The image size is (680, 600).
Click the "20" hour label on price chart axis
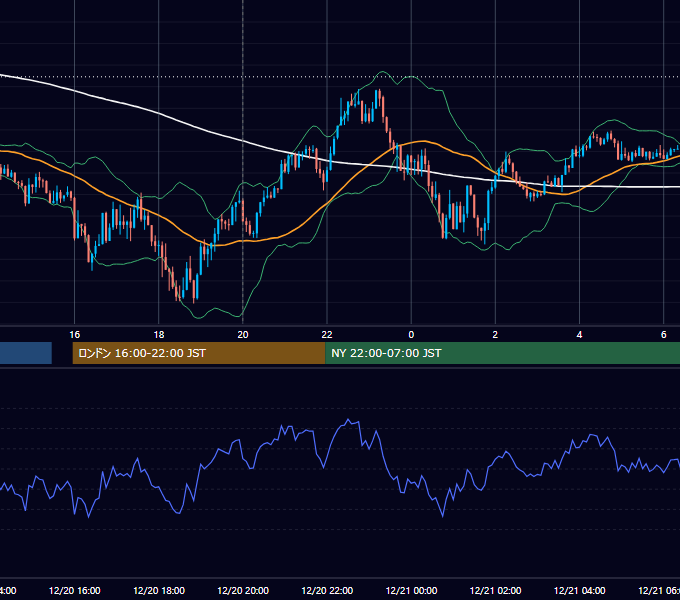[243, 335]
